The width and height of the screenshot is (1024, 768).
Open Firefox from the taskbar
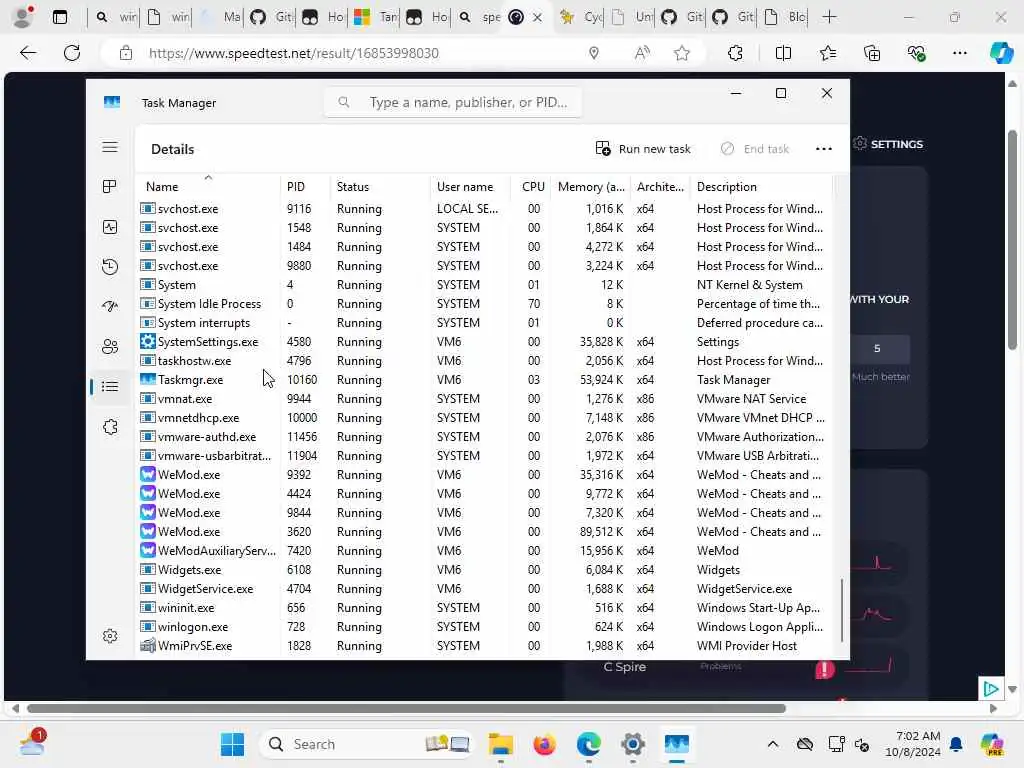coord(544,744)
